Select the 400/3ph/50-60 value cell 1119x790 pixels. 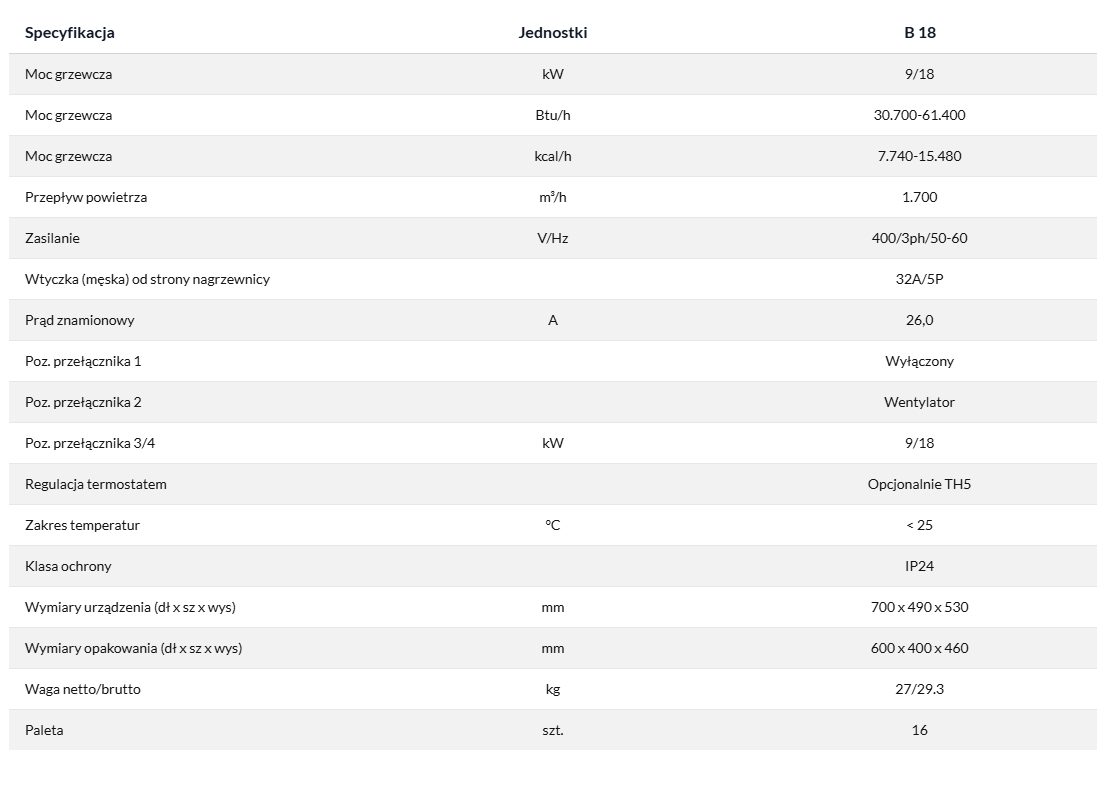point(919,238)
